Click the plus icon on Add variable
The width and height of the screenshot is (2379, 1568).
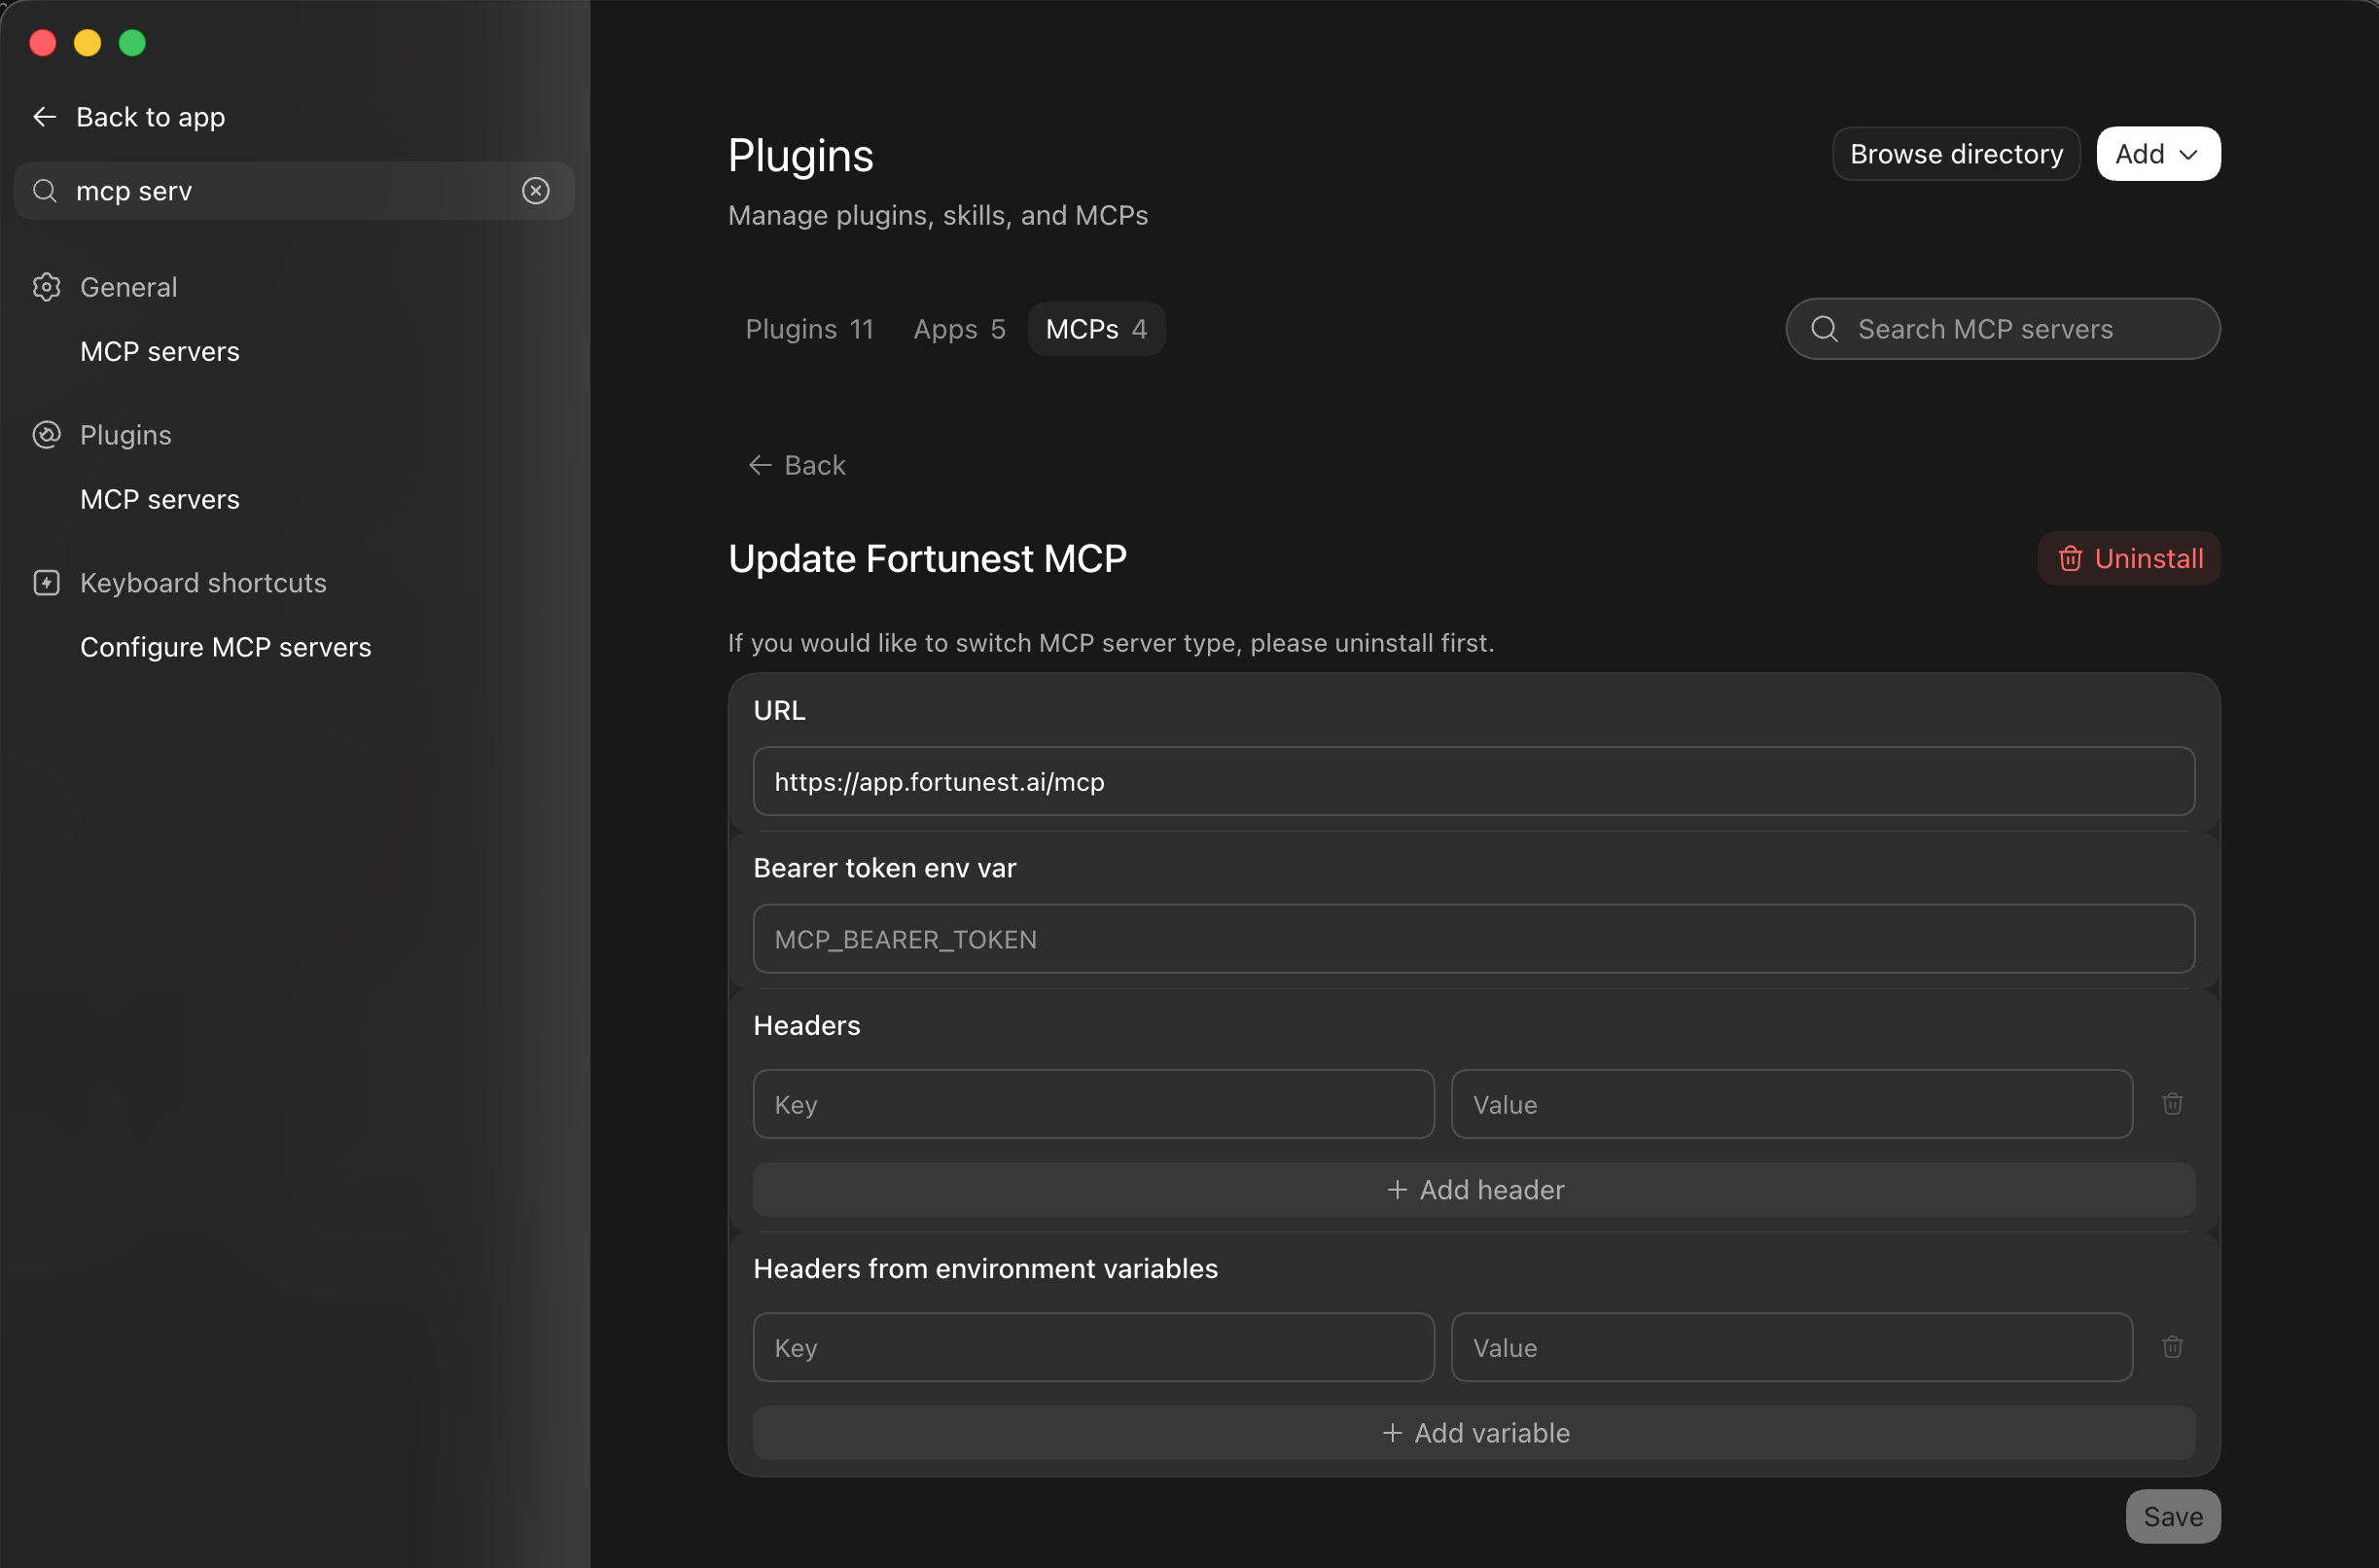tap(1392, 1433)
